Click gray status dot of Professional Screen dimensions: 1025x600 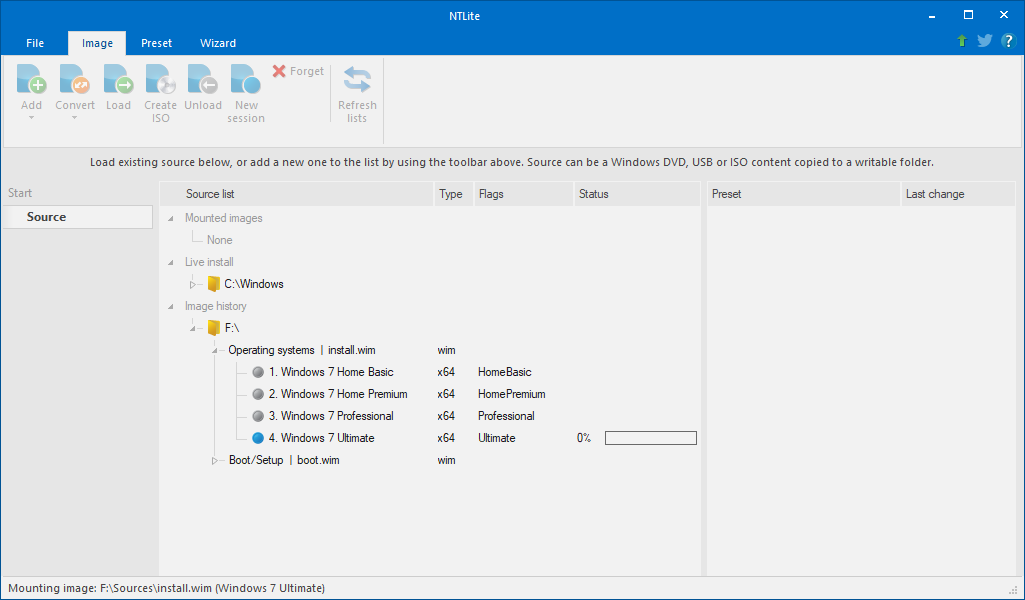(258, 416)
